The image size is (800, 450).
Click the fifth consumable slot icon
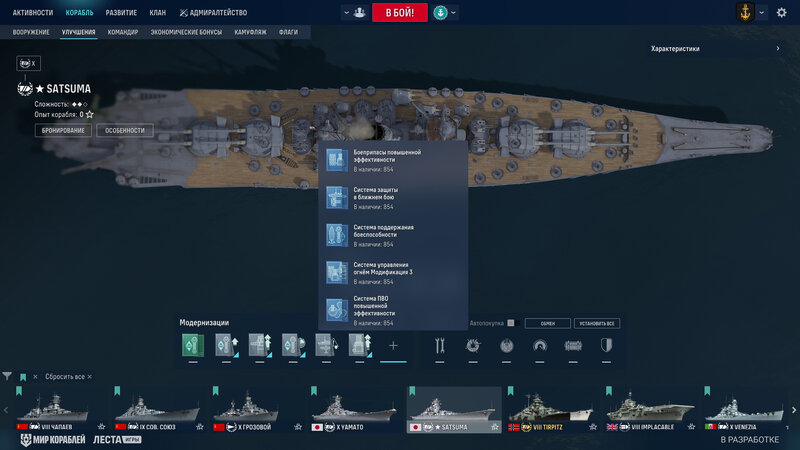tap(573, 346)
